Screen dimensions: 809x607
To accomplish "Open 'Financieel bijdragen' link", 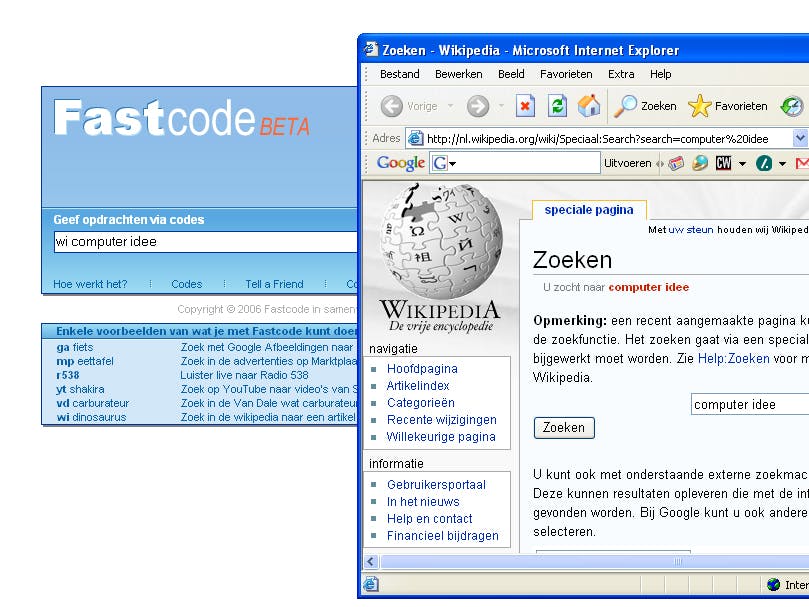I will (443, 536).
